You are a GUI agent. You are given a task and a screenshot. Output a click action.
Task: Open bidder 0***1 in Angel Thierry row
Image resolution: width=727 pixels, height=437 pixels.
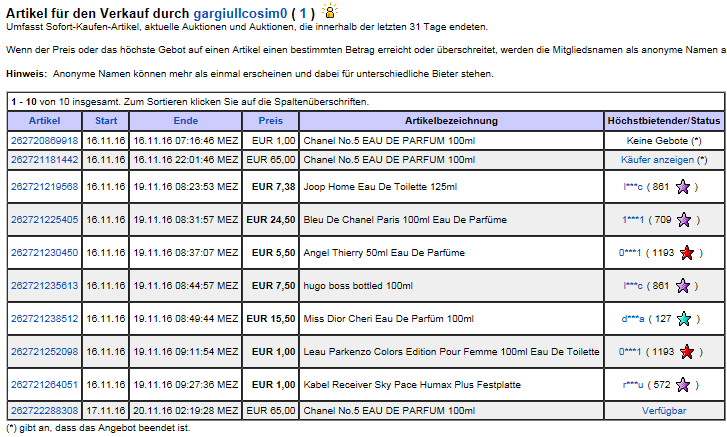[x=630, y=253]
